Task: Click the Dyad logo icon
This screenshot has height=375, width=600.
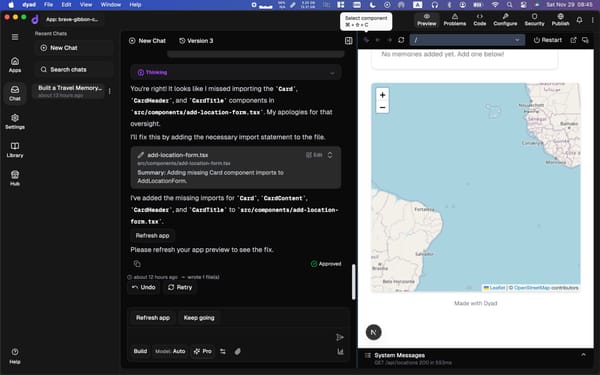Action: coord(35,19)
